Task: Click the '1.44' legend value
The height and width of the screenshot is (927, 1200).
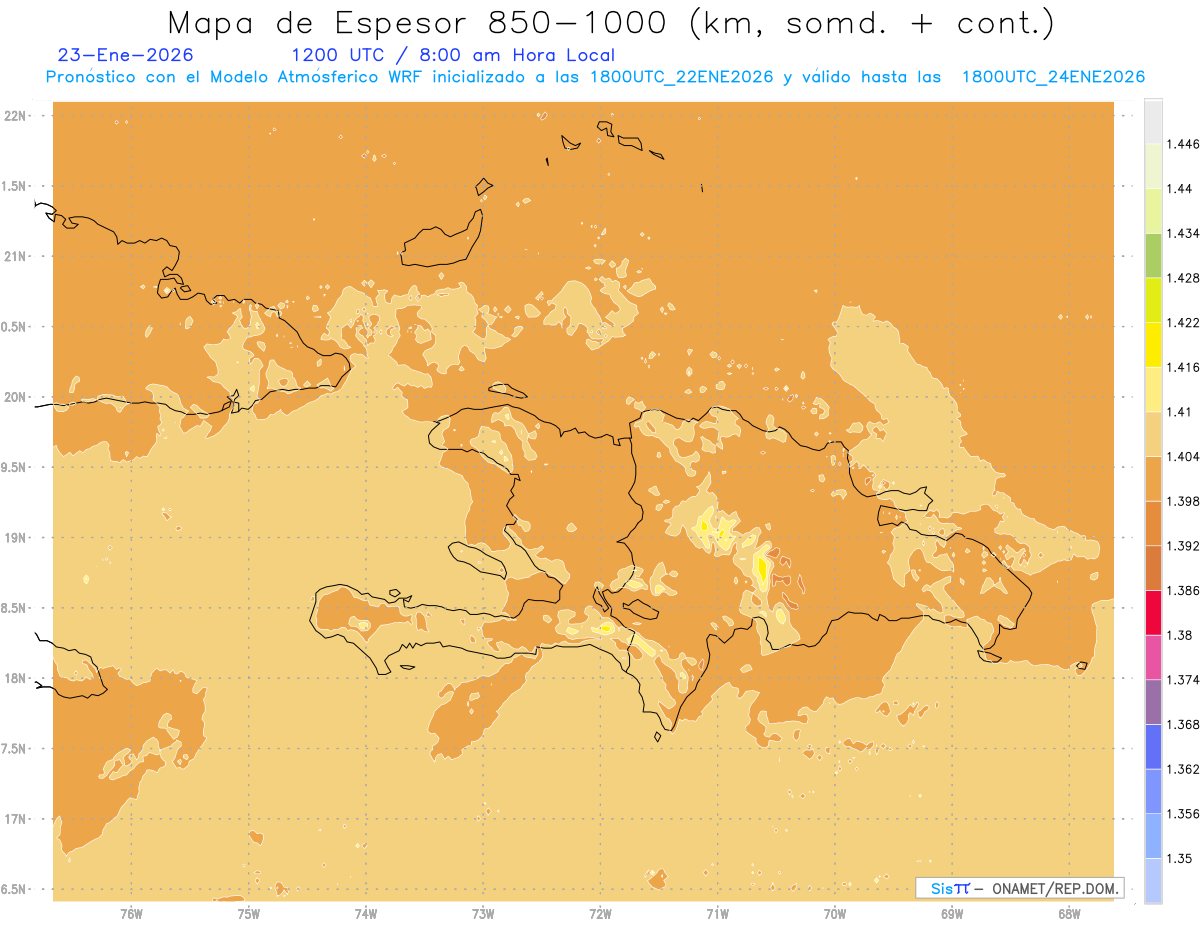Action: click(1179, 188)
